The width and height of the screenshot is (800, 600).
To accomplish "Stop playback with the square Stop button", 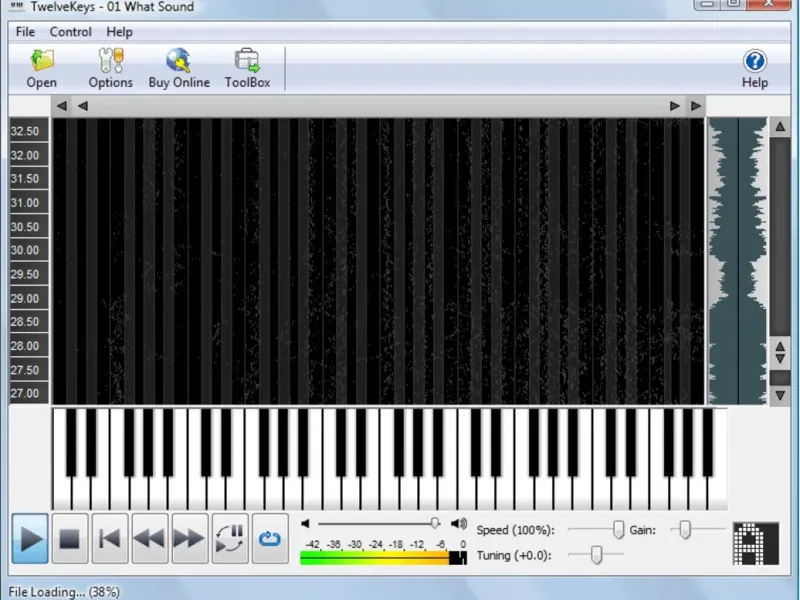I will tap(69, 539).
